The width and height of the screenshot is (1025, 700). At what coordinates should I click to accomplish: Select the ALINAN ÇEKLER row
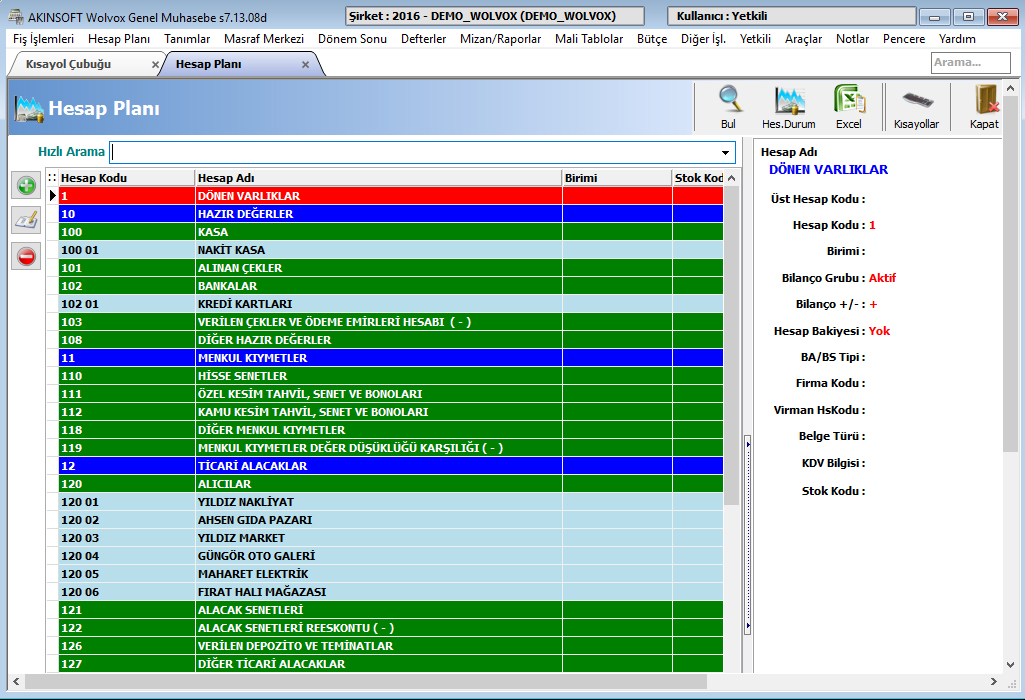(391, 268)
